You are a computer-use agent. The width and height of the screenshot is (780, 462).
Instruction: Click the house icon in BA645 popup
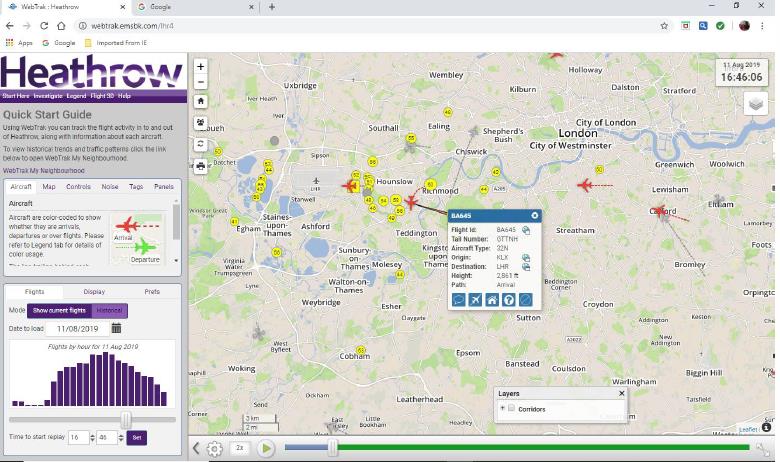(x=492, y=300)
